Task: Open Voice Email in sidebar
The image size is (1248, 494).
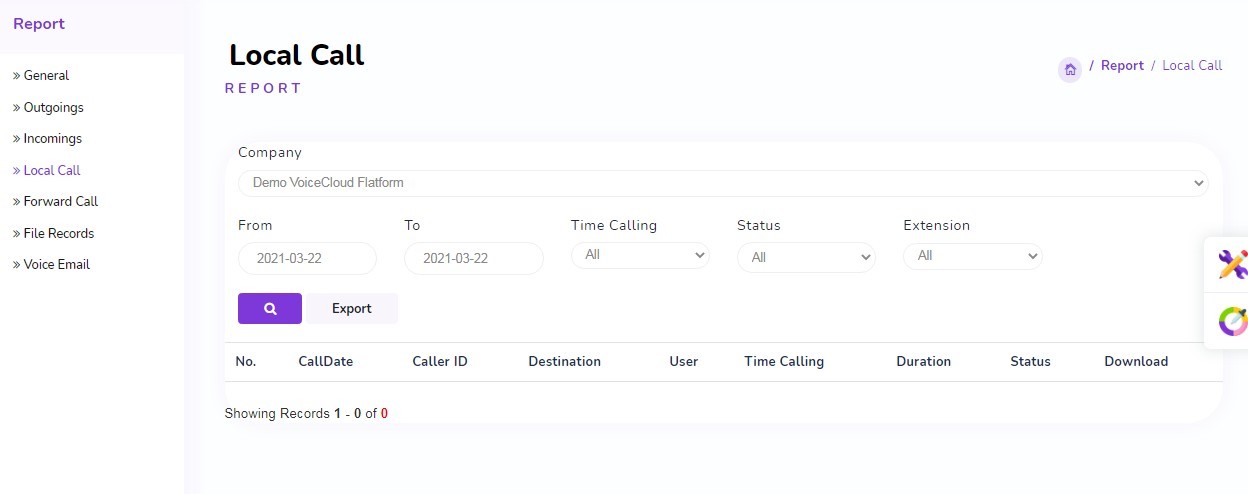Action: [56, 265]
